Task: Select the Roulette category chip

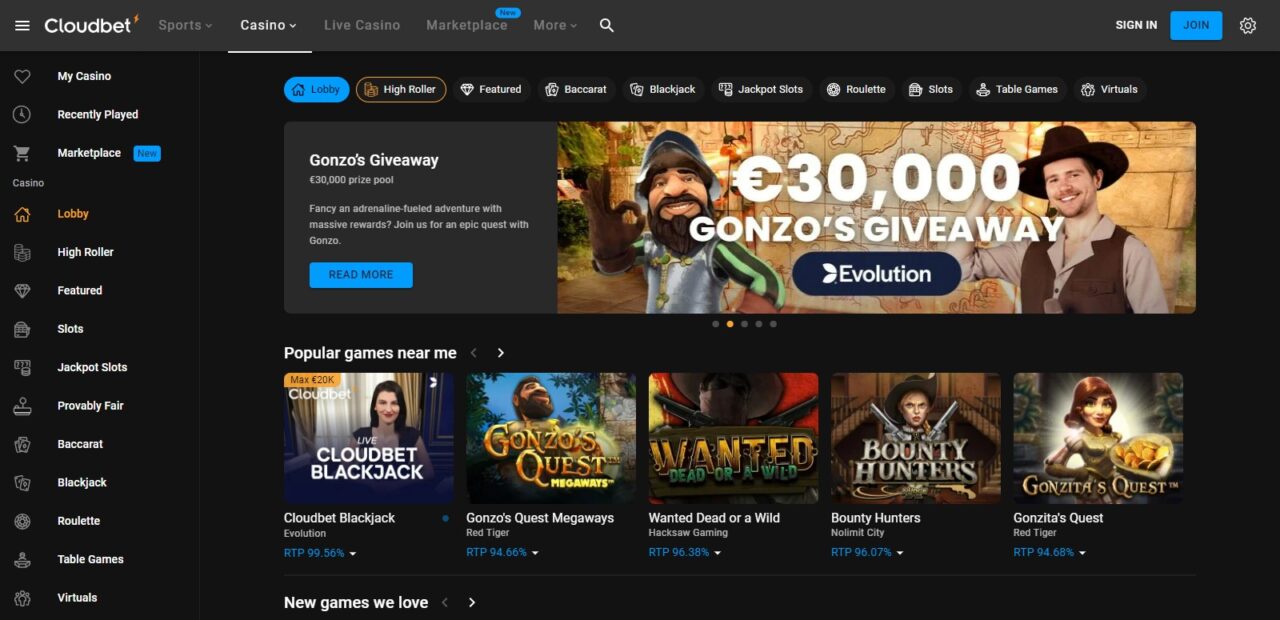Action: coord(857,90)
